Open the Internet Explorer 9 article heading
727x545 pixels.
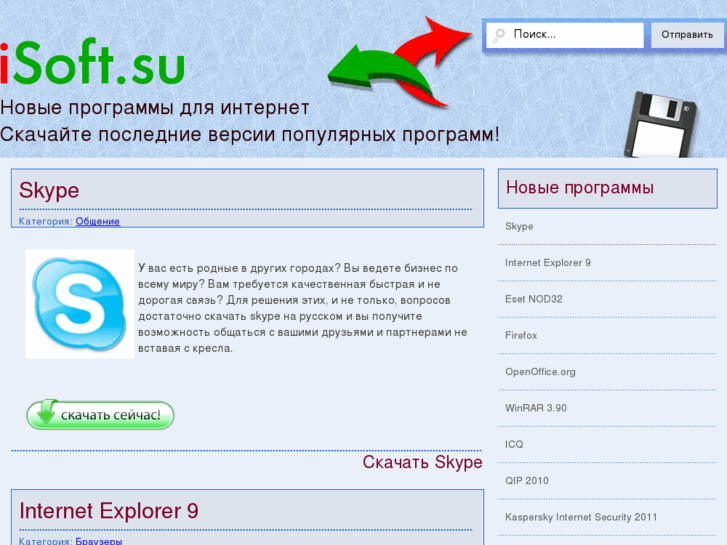(109, 511)
